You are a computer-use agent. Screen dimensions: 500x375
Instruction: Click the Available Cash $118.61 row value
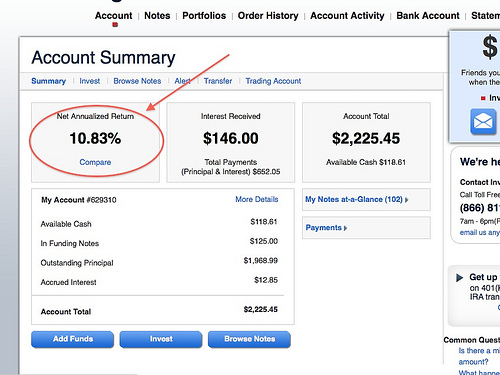click(264, 222)
